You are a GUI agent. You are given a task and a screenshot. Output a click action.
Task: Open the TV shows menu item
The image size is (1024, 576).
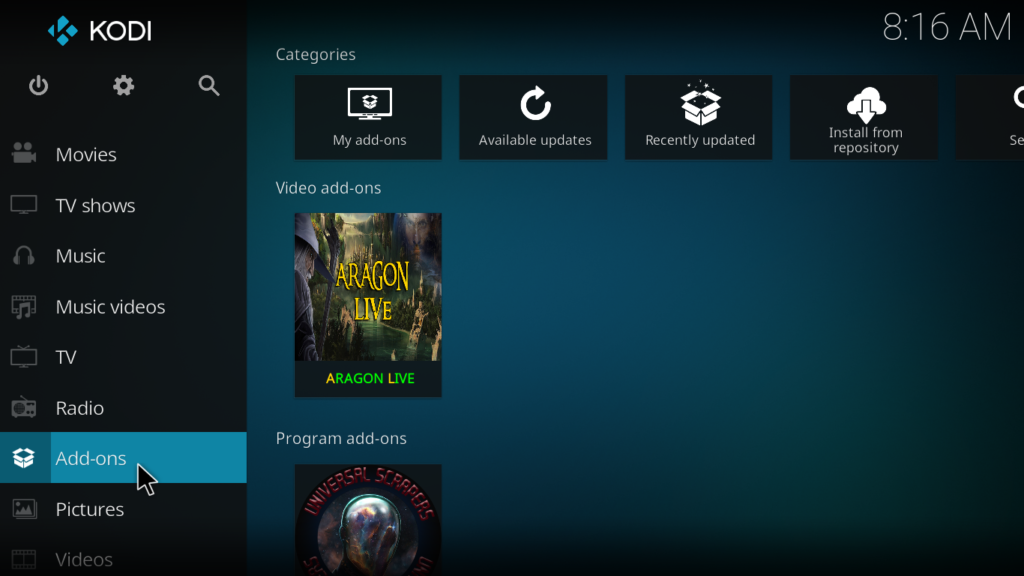[x=123, y=205]
